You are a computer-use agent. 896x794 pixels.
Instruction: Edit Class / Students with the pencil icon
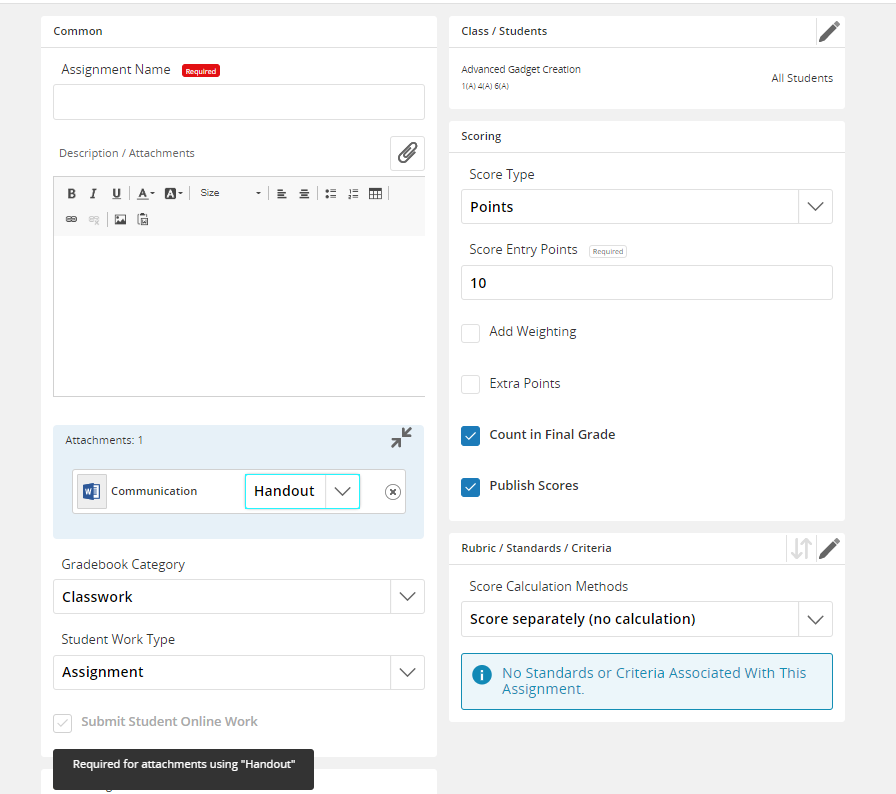tap(829, 32)
